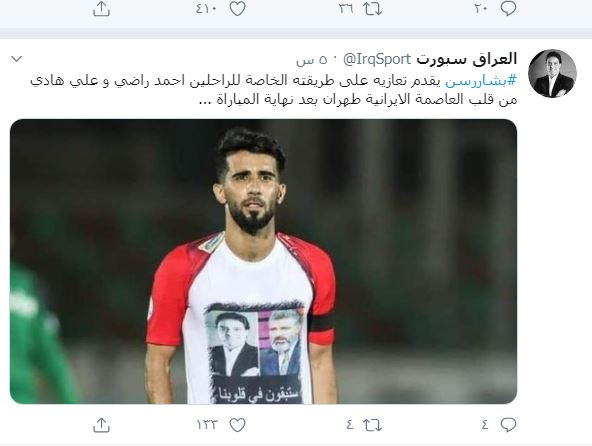Open the #بشاررسن hashtag
Viewport: 592px width, 446px height.
[x=481, y=80]
